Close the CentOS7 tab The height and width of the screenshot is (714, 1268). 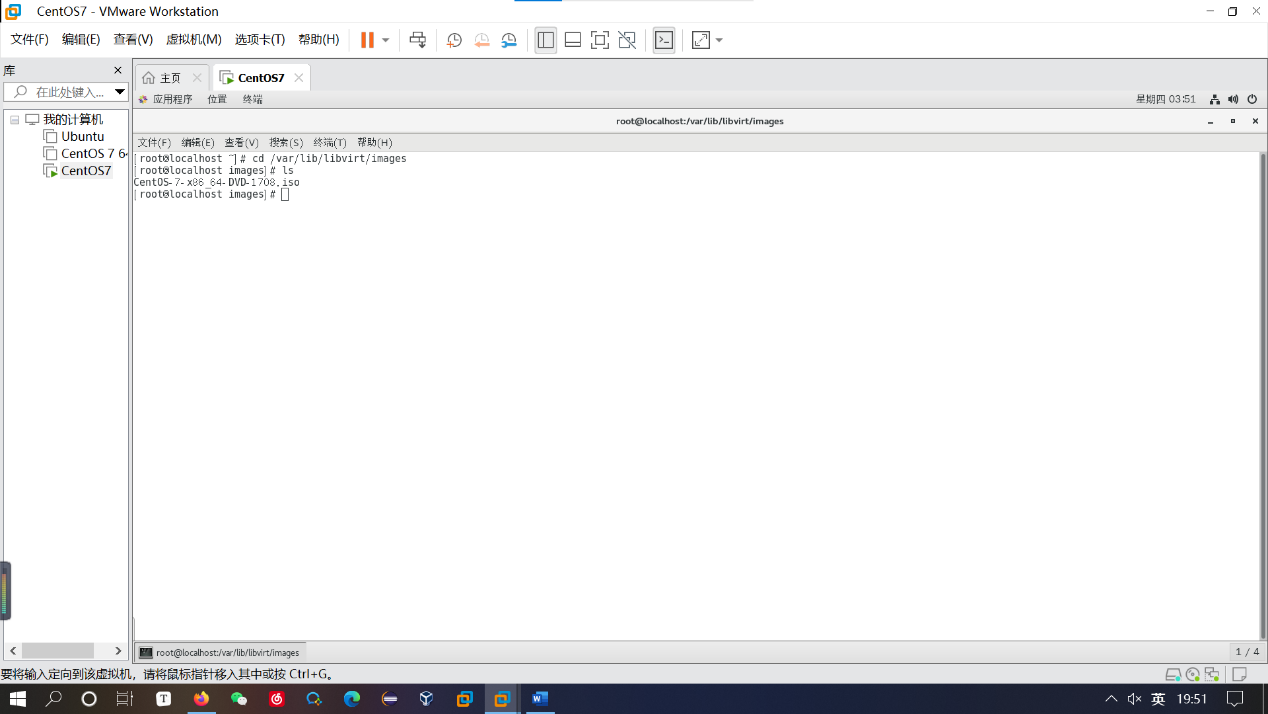click(298, 78)
